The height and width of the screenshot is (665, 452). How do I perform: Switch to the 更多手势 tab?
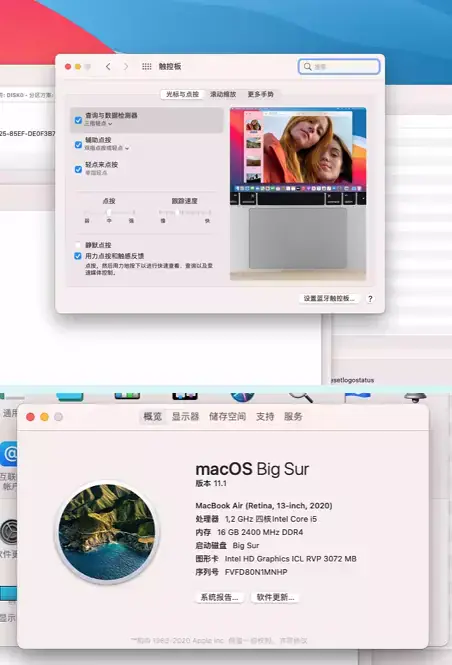(x=260, y=94)
